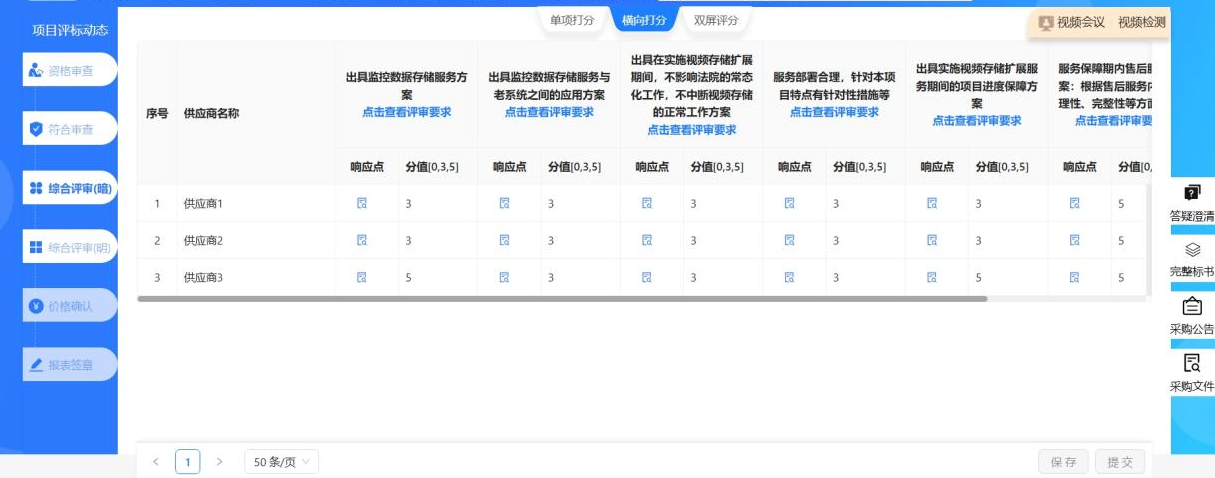This screenshot has width=1215, height=478.
Task: Open 完整标书 from right sidebar
Action: pos(1192,250)
